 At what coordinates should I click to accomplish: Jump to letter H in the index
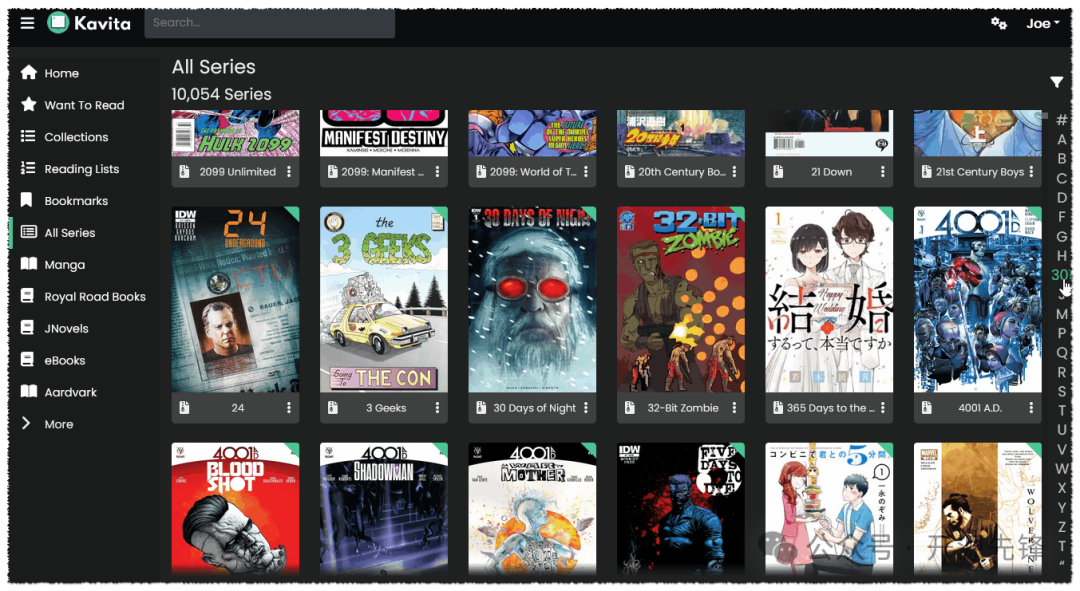(1061, 256)
